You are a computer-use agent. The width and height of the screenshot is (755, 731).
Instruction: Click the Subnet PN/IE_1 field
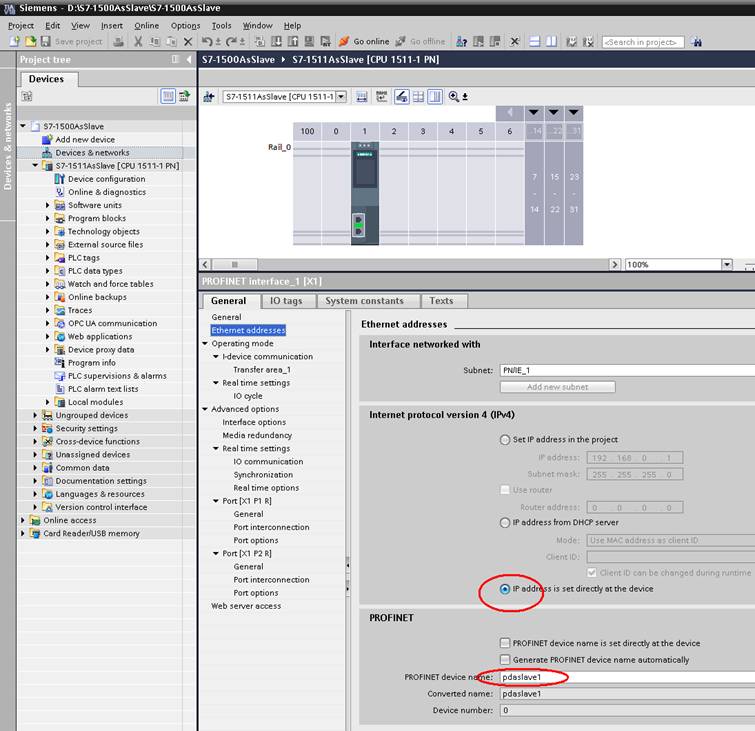627,370
